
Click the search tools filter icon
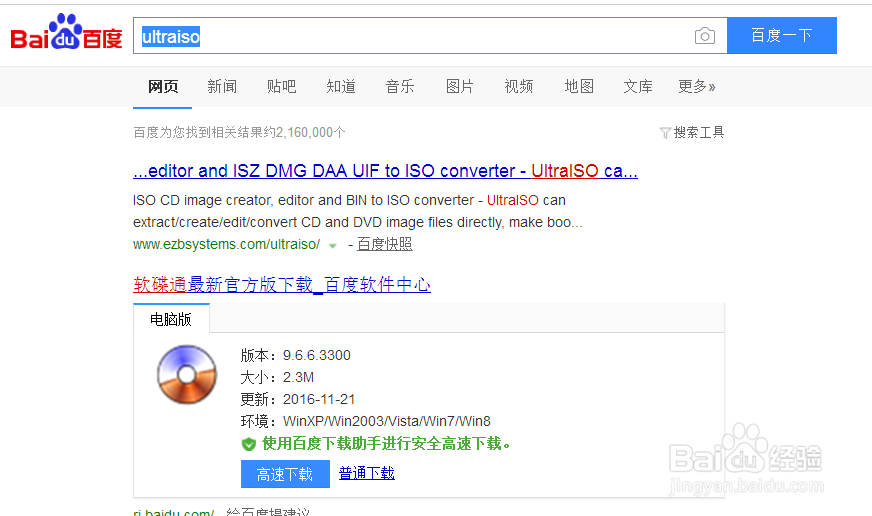(665, 133)
